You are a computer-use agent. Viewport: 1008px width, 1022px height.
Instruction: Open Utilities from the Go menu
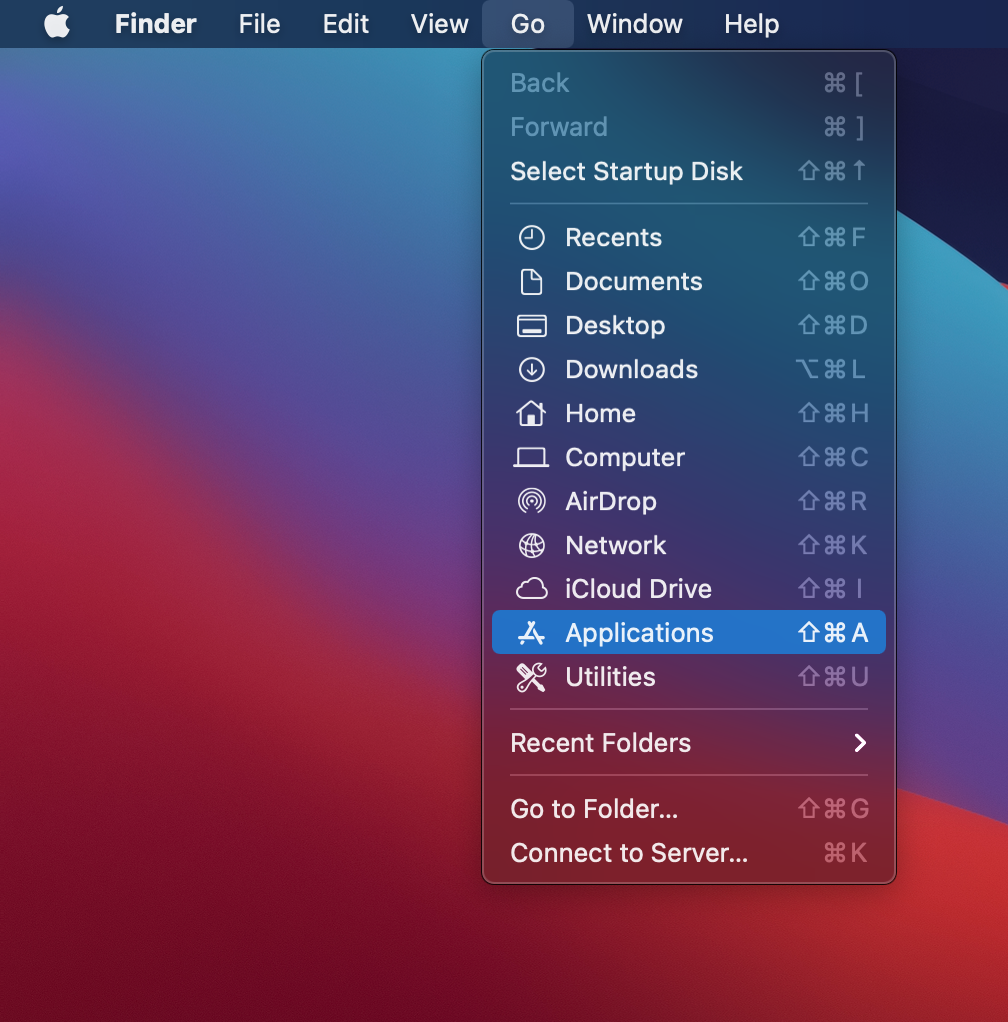pyautogui.click(x=689, y=677)
